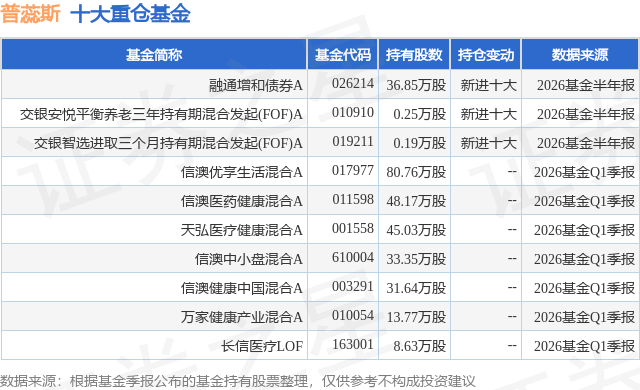The height and width of the screenshot is (390, 640).
Task: Select fund 信澳优享生活混合A
Action: click(x=242, y=172)
